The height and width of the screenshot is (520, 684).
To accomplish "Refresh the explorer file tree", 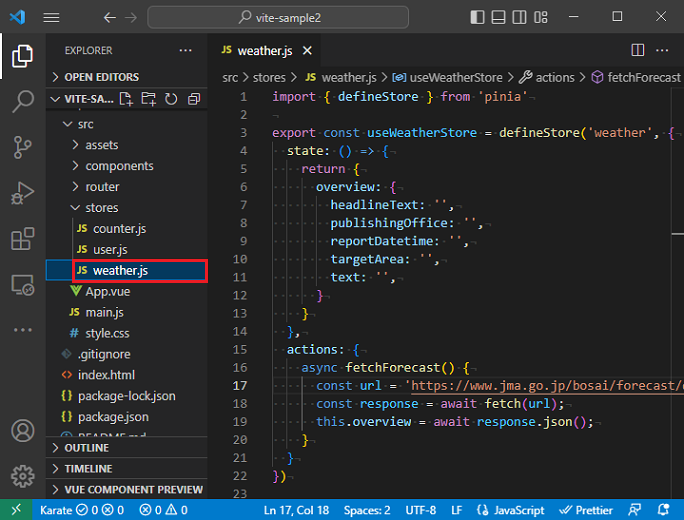I will pyautogui.click(x=171, y=99).
